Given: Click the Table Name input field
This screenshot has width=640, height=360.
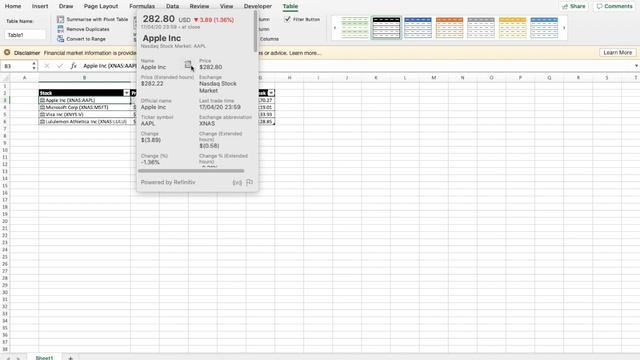Looking at the screenshot, I should click(25, 35).
